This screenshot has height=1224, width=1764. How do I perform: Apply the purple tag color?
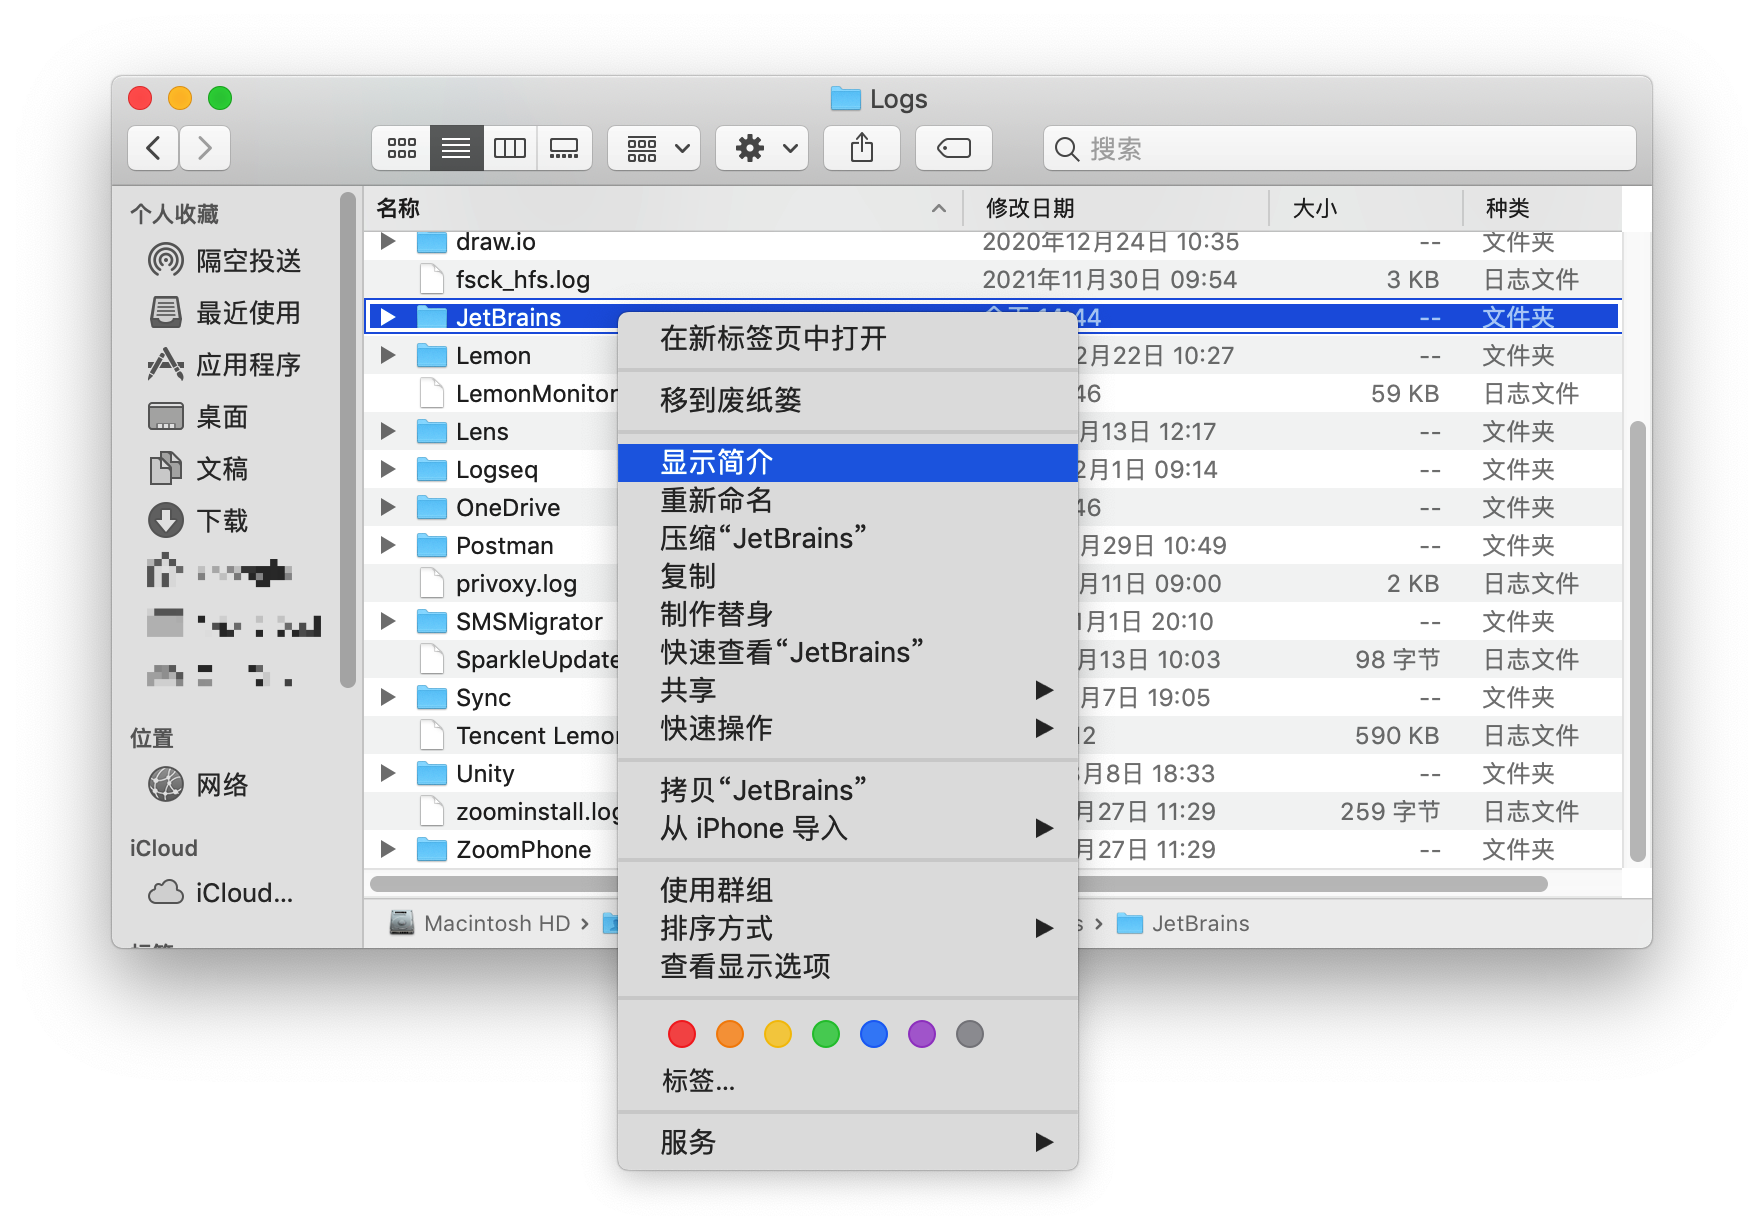point(922,1034)
